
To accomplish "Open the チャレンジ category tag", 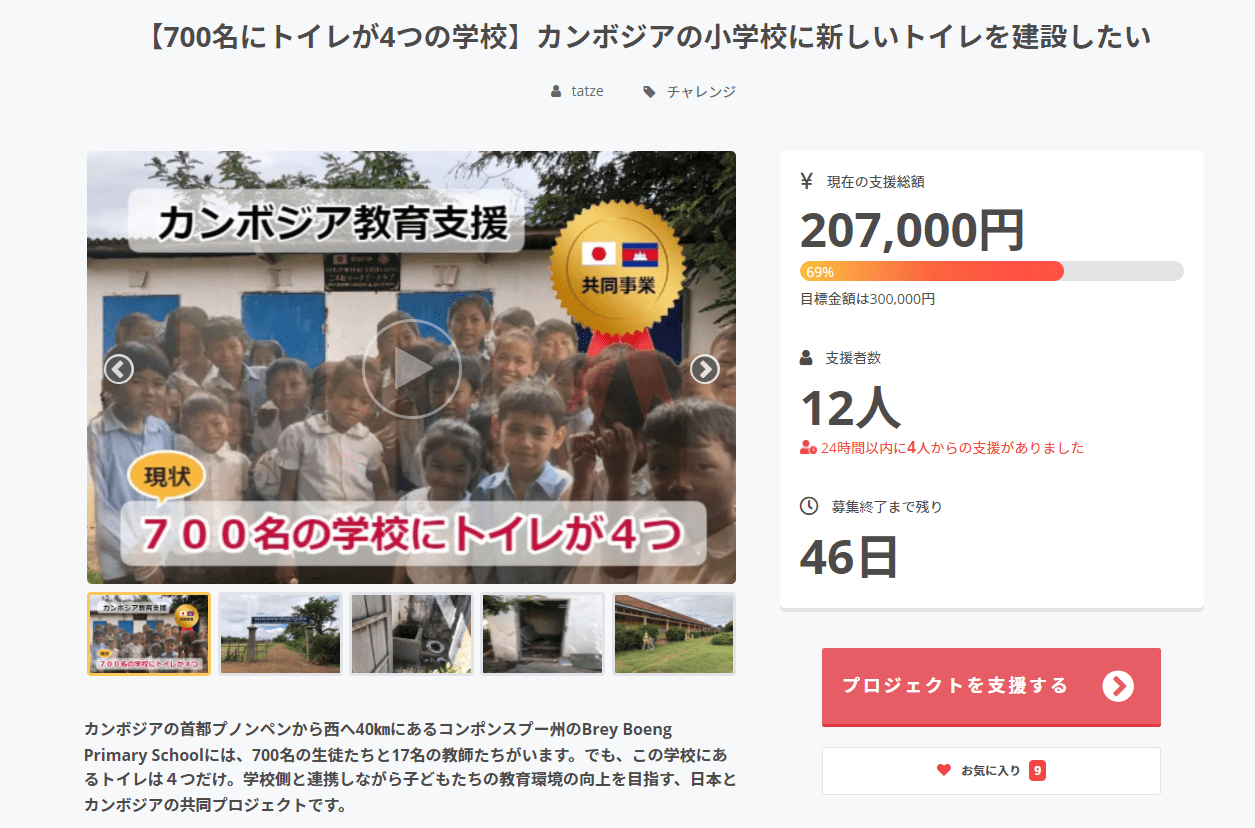I will [701, 92].
